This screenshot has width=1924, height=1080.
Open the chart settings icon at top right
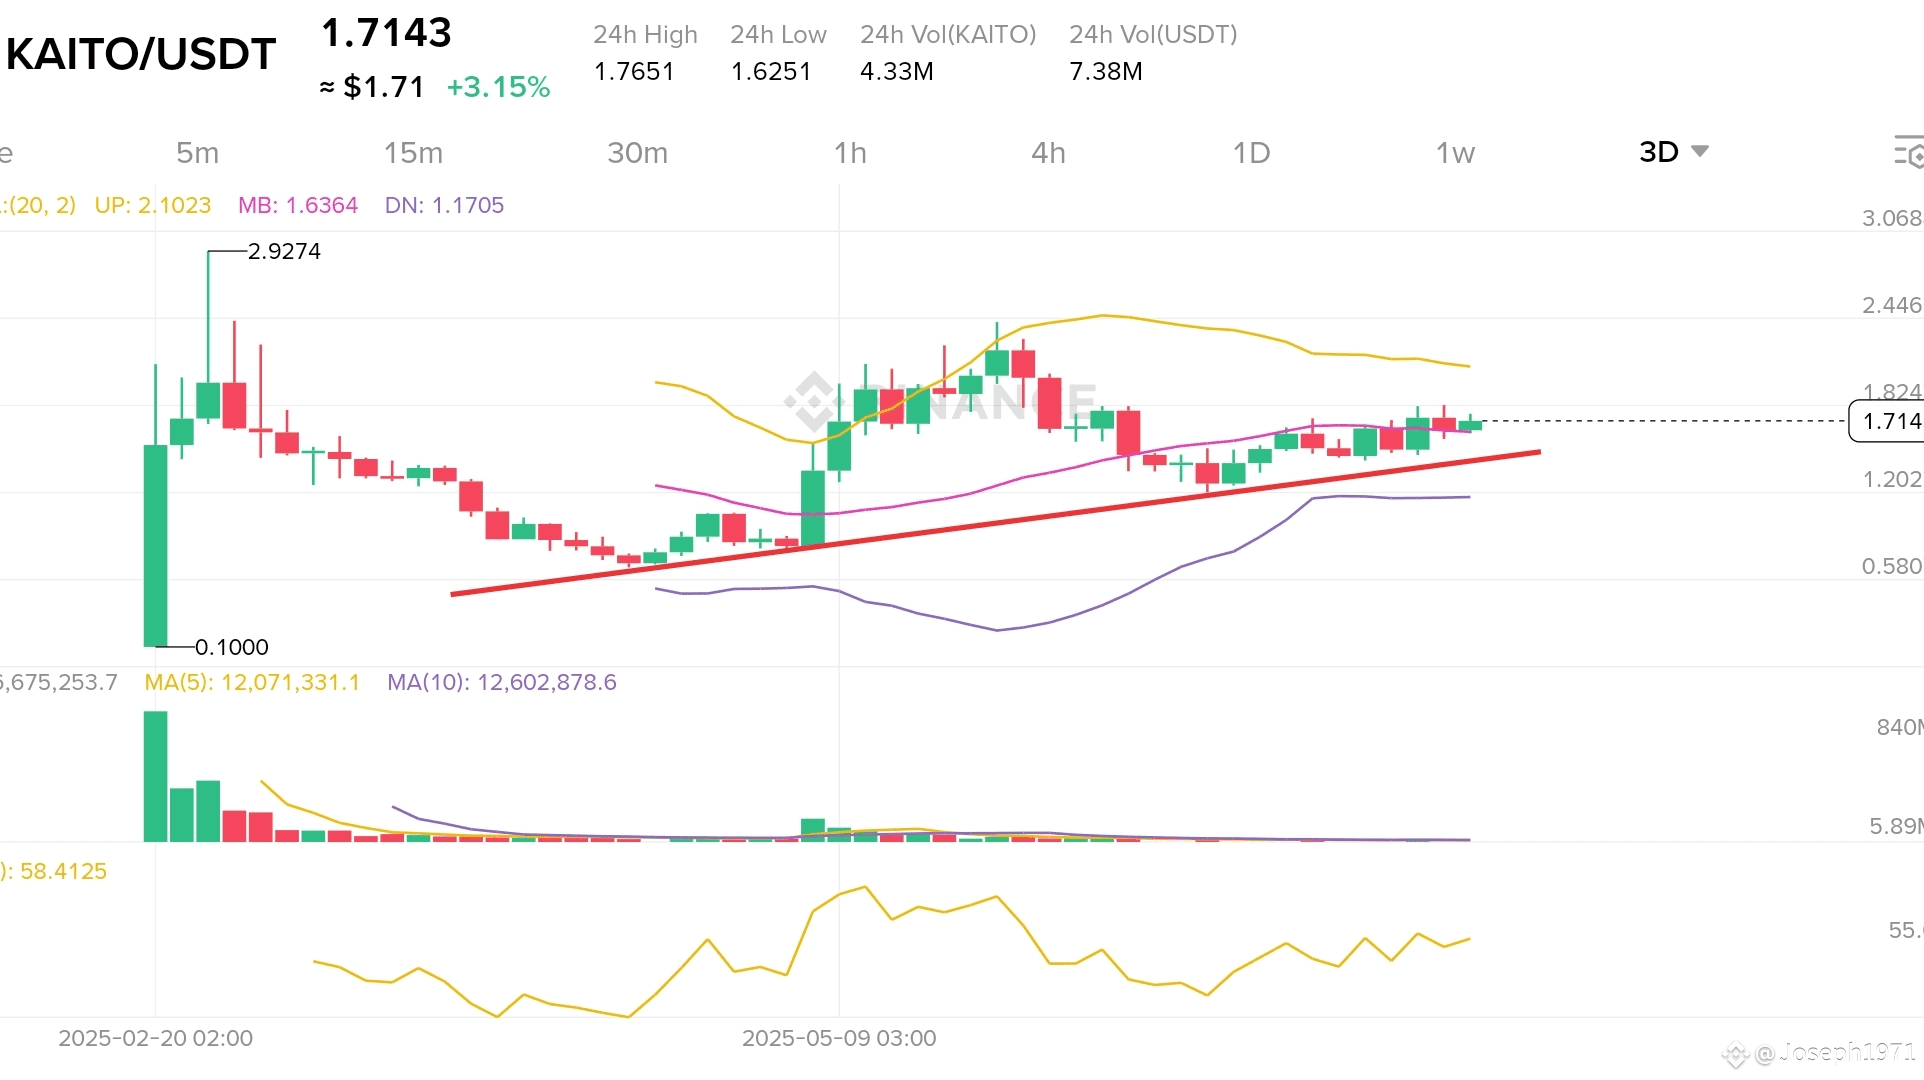point(1907,152)
